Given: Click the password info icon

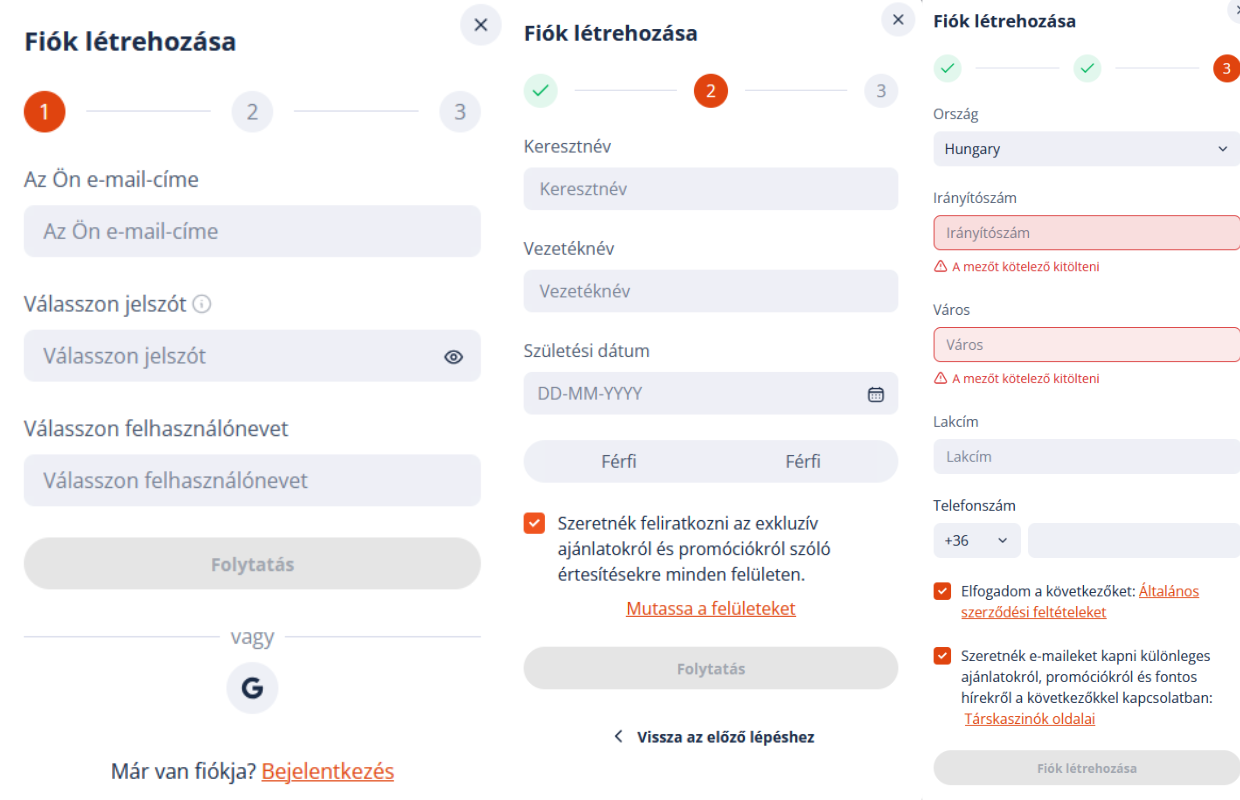Looking at the screenshot, I should coord(201,304).
